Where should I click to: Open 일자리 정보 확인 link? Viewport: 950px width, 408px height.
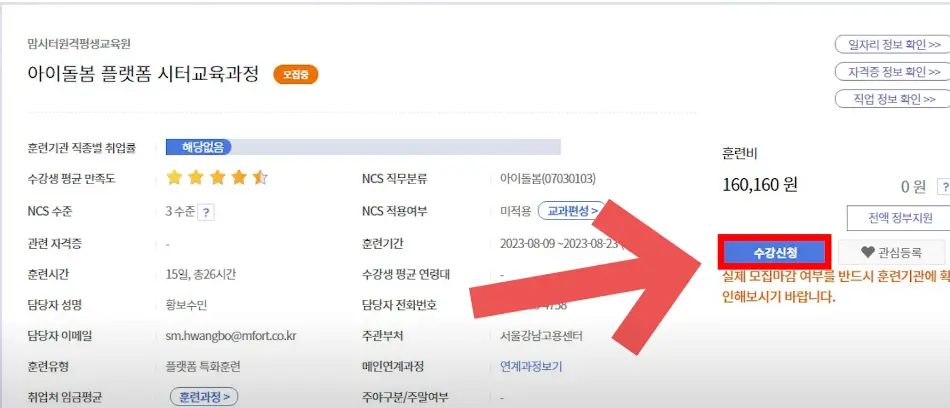[x=892, y=45]
